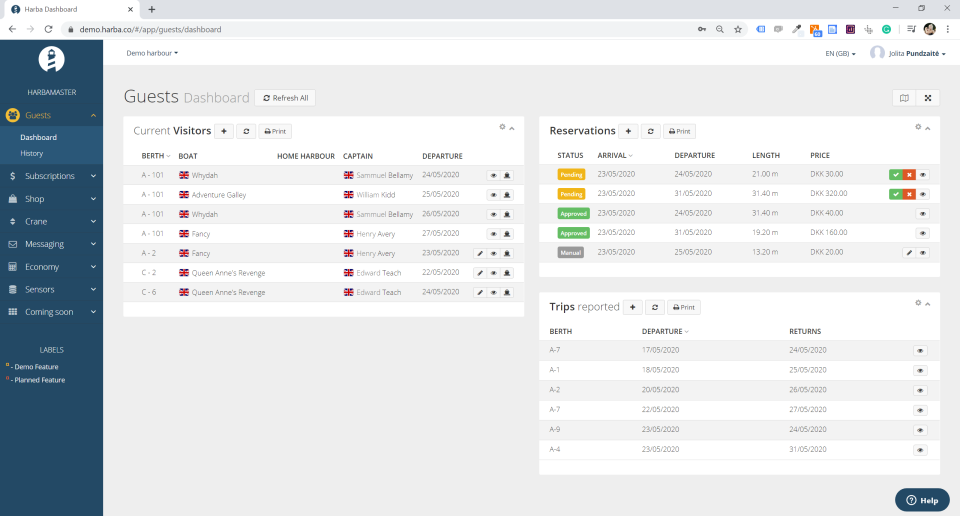This screenshot has height=516, width=960.
Task: Open a new browser tab
Action: point(152,9)
